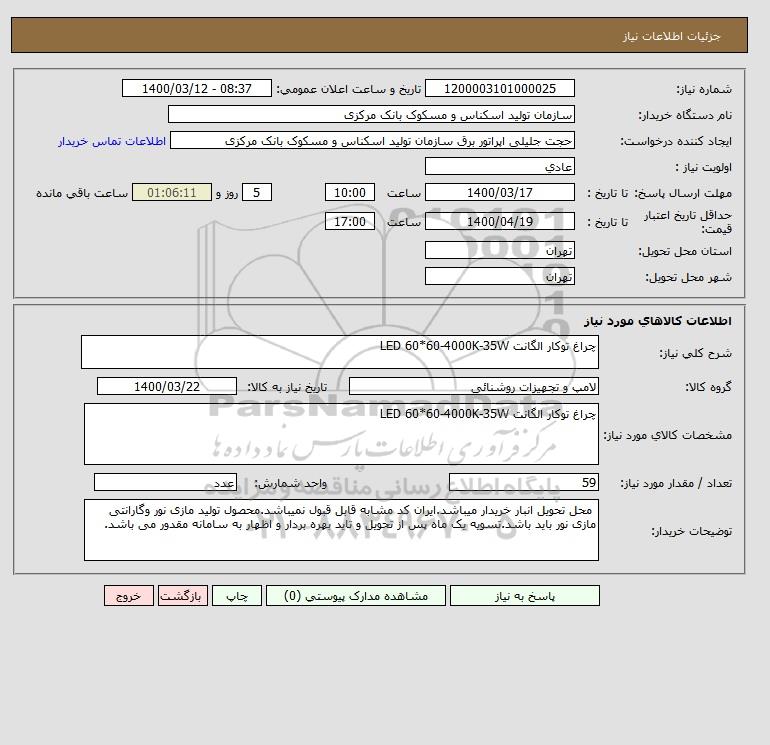Click the request creator field حجت جلیلی
Viewport: 770px width, 745px height.
(x=372, y=140)
